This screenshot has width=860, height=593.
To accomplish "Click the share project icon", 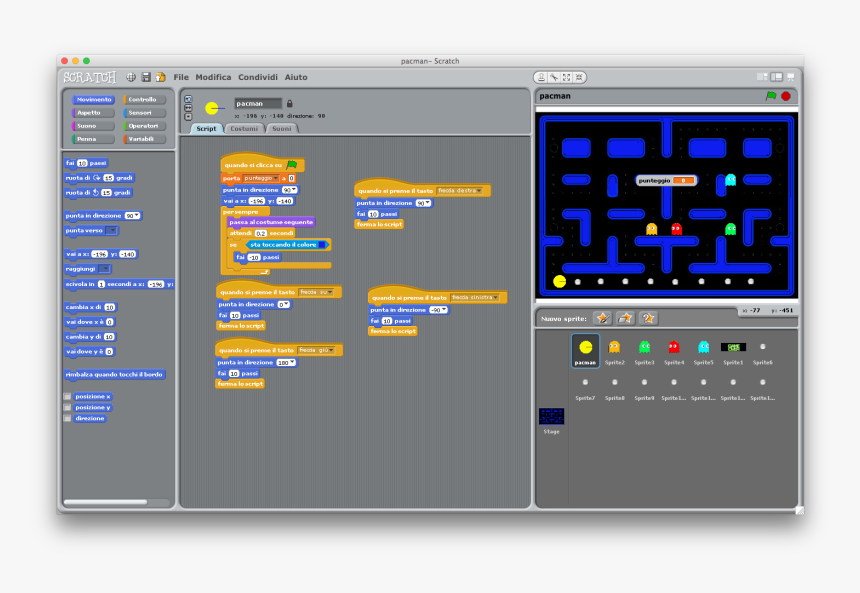I will coord(161,77).
